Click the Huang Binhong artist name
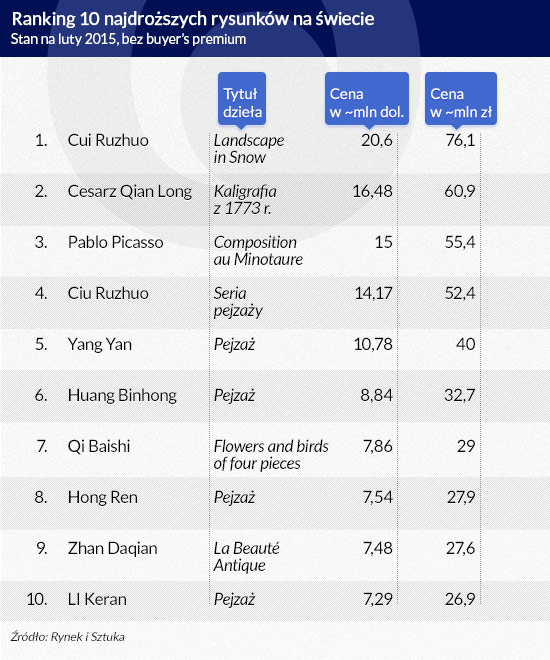The image size is (550, 660). point(122,396)
